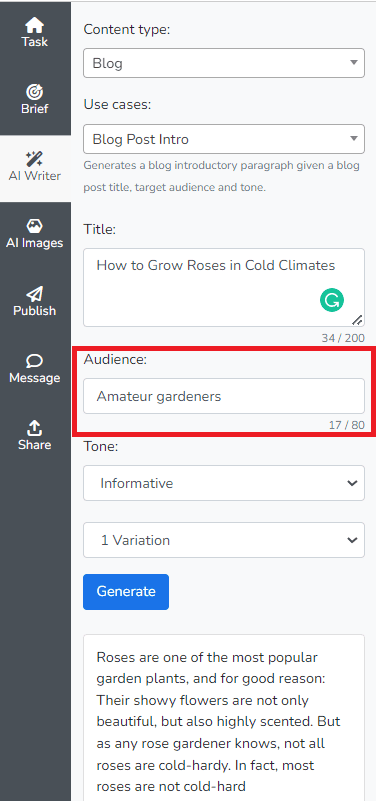Image resolution: width=376 pixels, height=801 pixels.
Task: Click the Grammarly icon in Title field
Action: 332,300
